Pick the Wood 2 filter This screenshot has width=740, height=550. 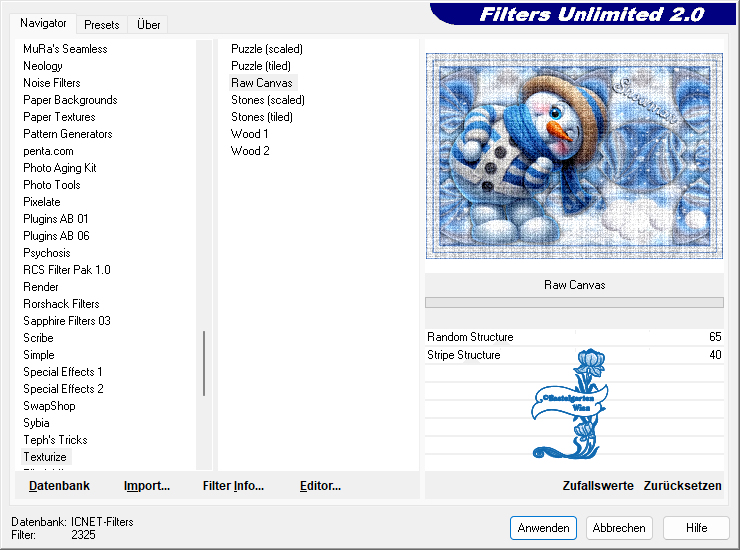coord(250,151)
